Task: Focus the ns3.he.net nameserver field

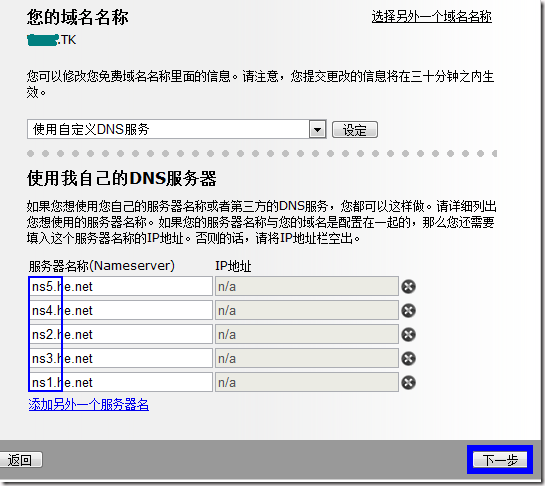Action: 120,358
